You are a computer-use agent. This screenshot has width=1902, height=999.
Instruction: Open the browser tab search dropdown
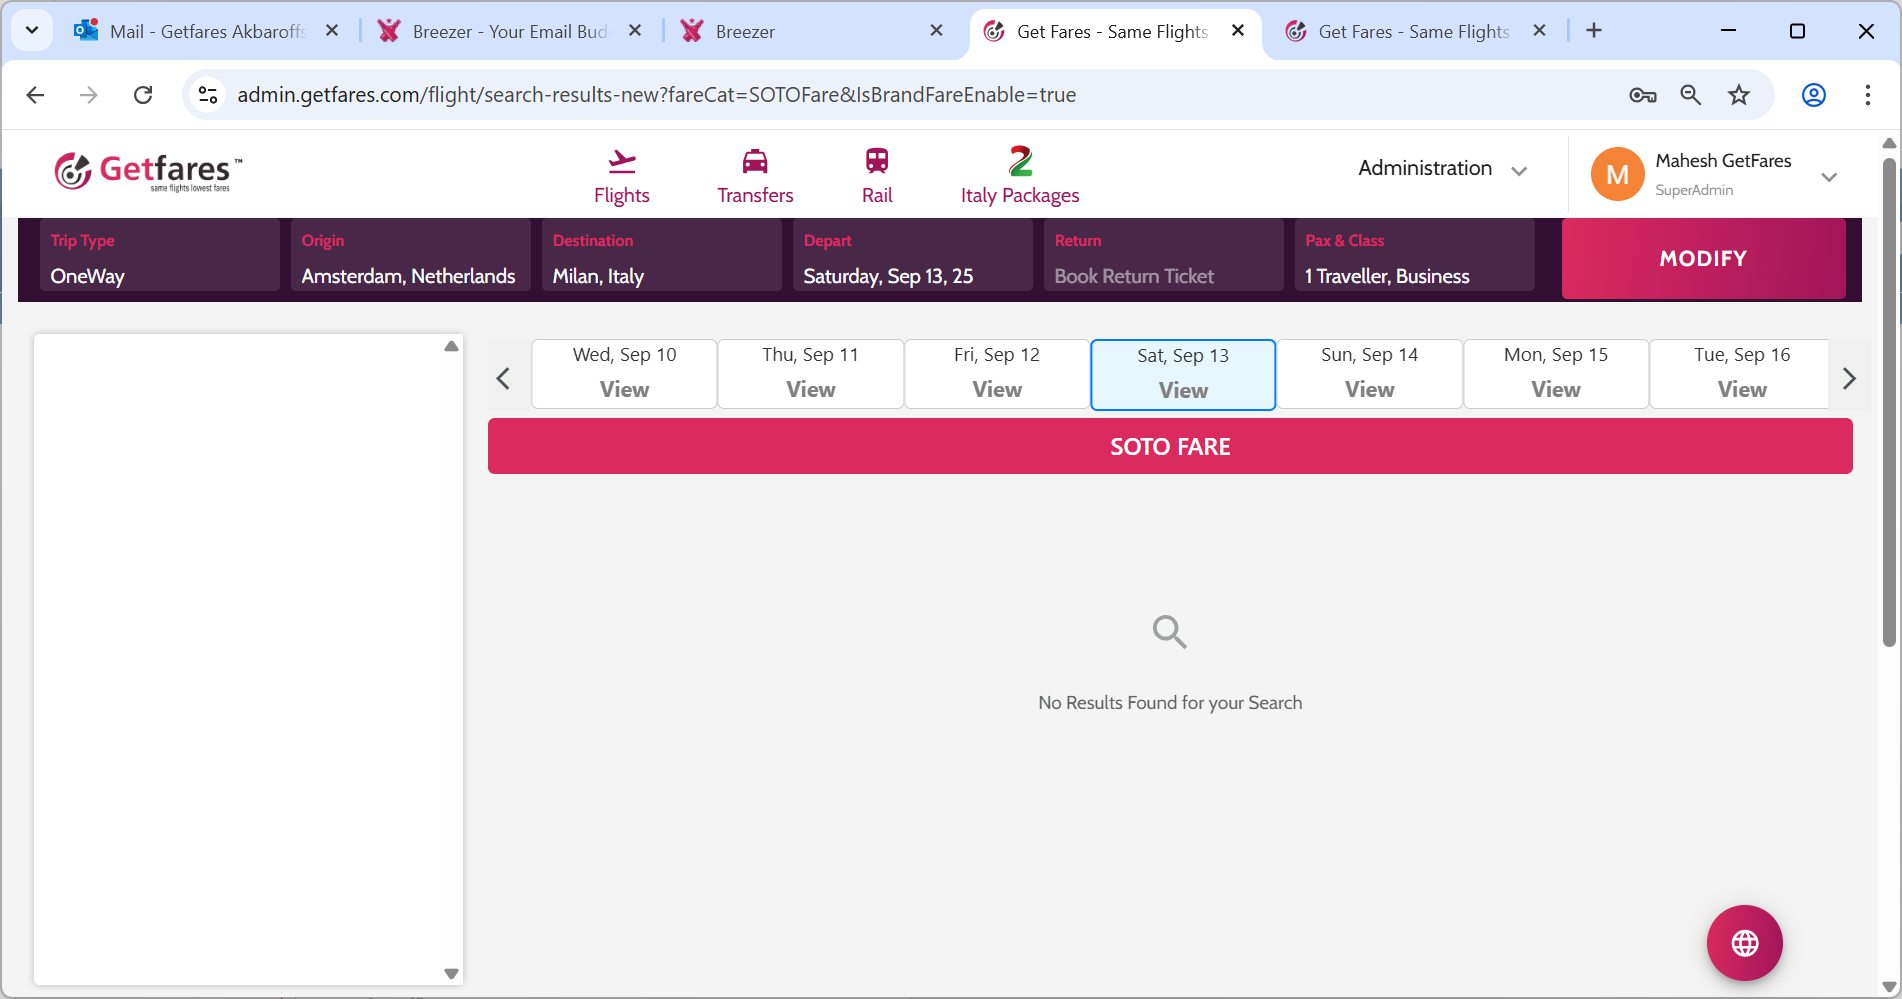(32, 31)
